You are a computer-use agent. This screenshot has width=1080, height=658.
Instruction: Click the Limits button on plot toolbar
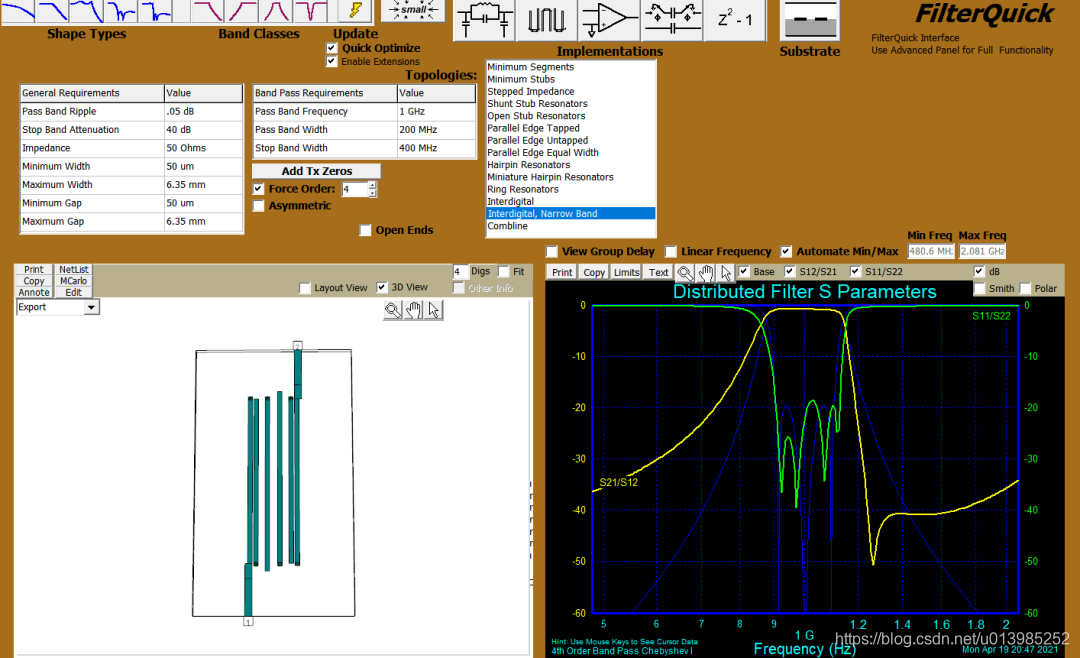tap(626, 272)
